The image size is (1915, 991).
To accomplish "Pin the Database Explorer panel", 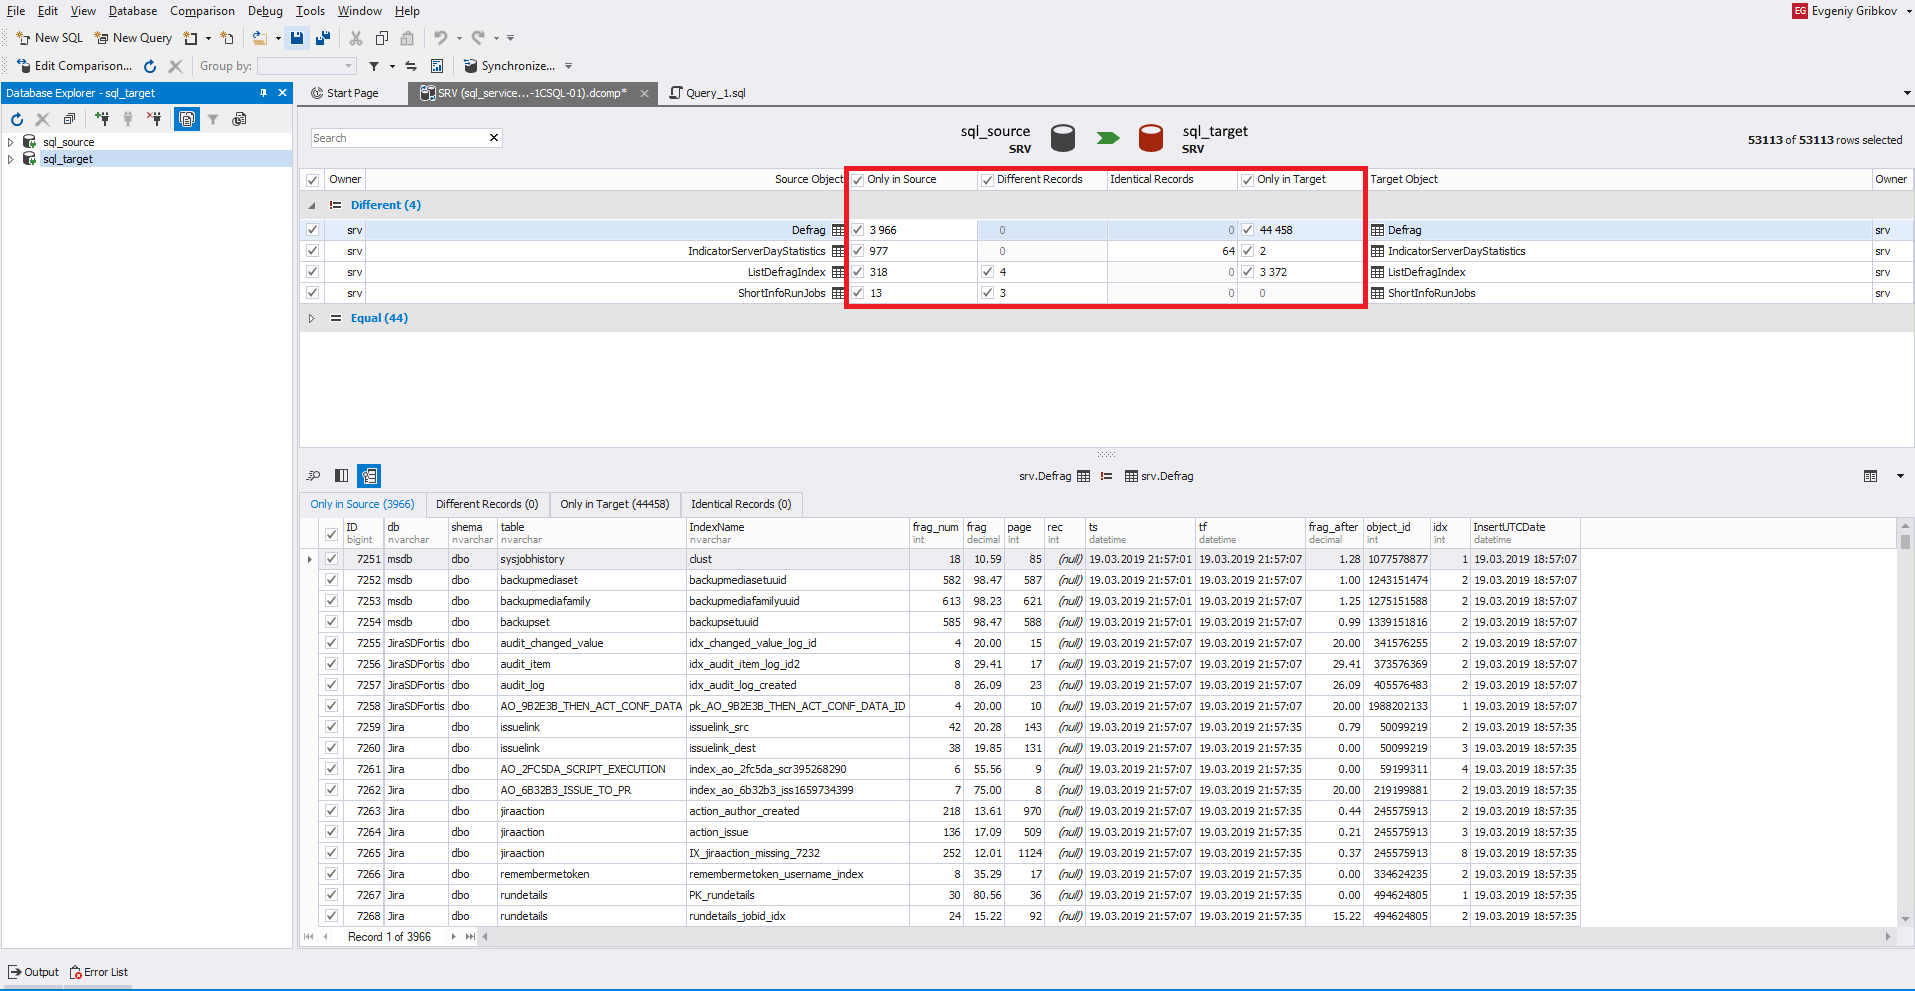I will (x=264, y=93).
